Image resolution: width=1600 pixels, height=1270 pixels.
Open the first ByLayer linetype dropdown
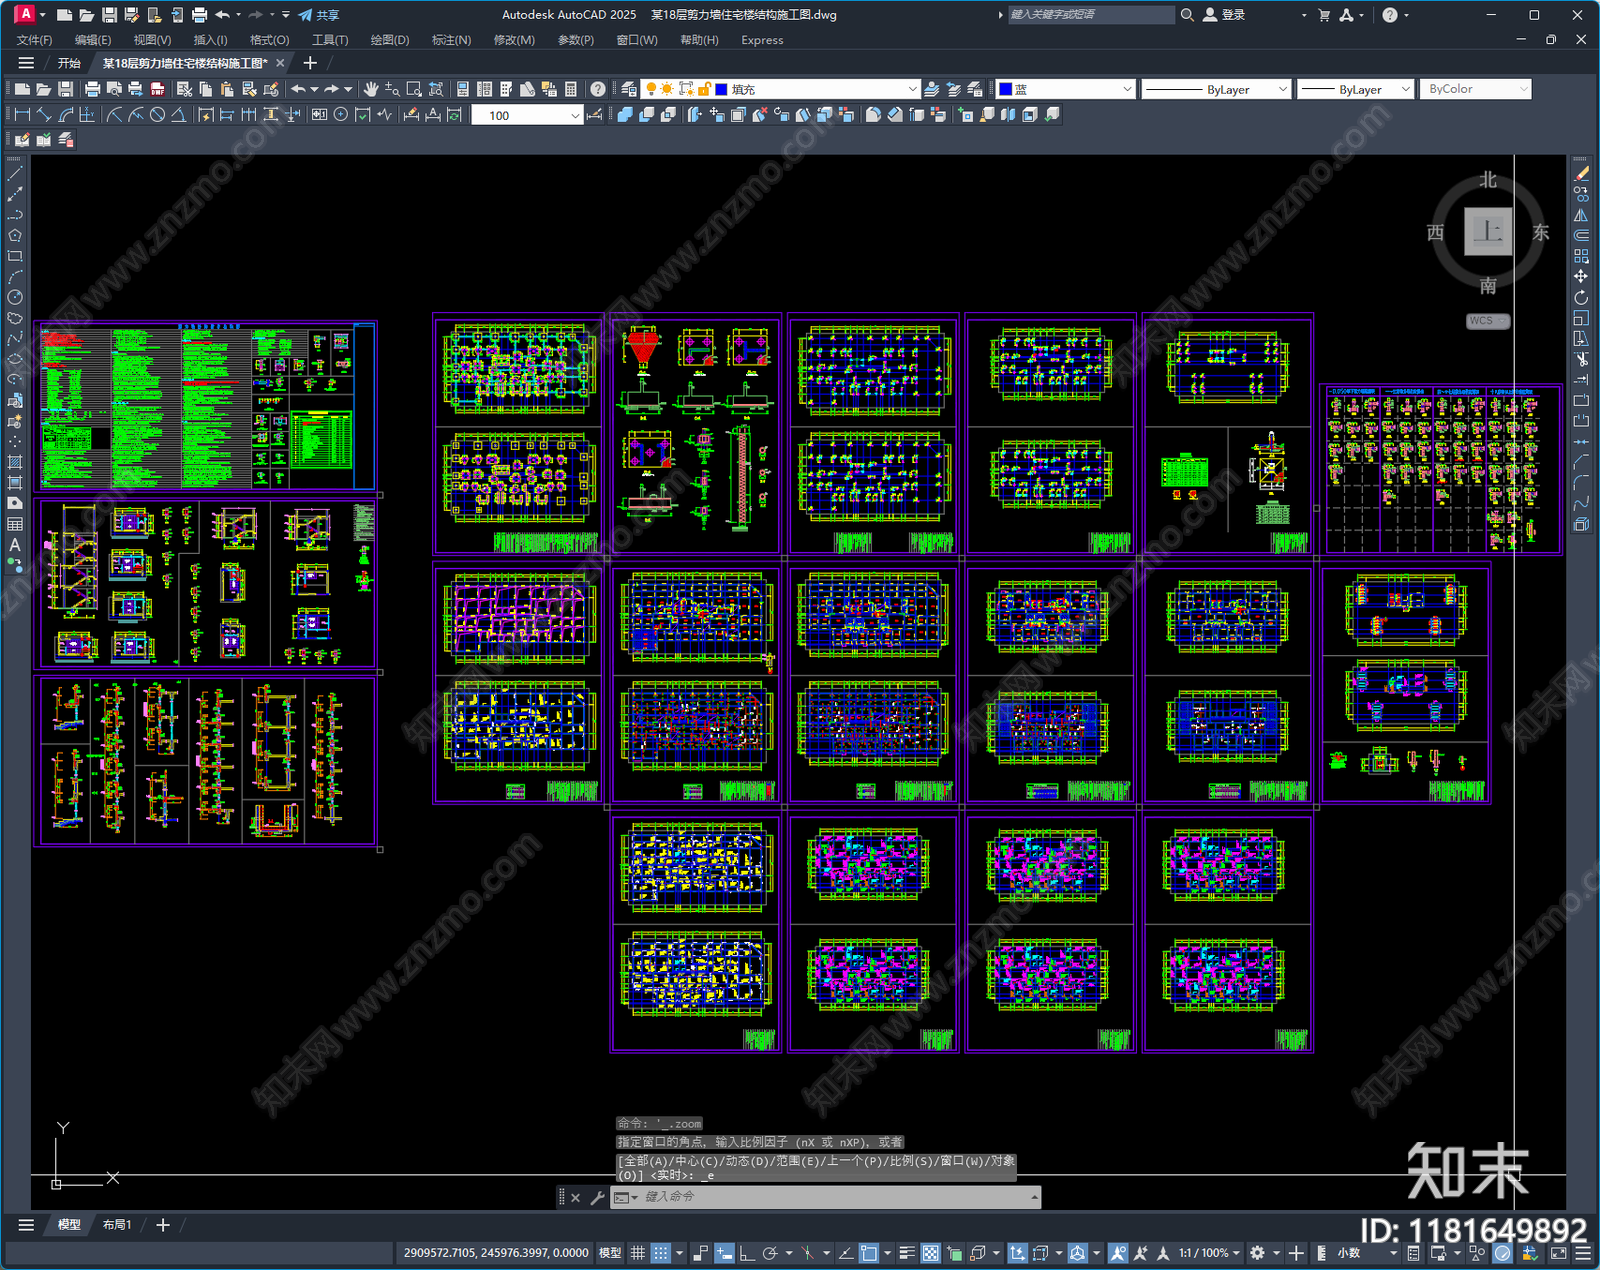pos(1217,89)
